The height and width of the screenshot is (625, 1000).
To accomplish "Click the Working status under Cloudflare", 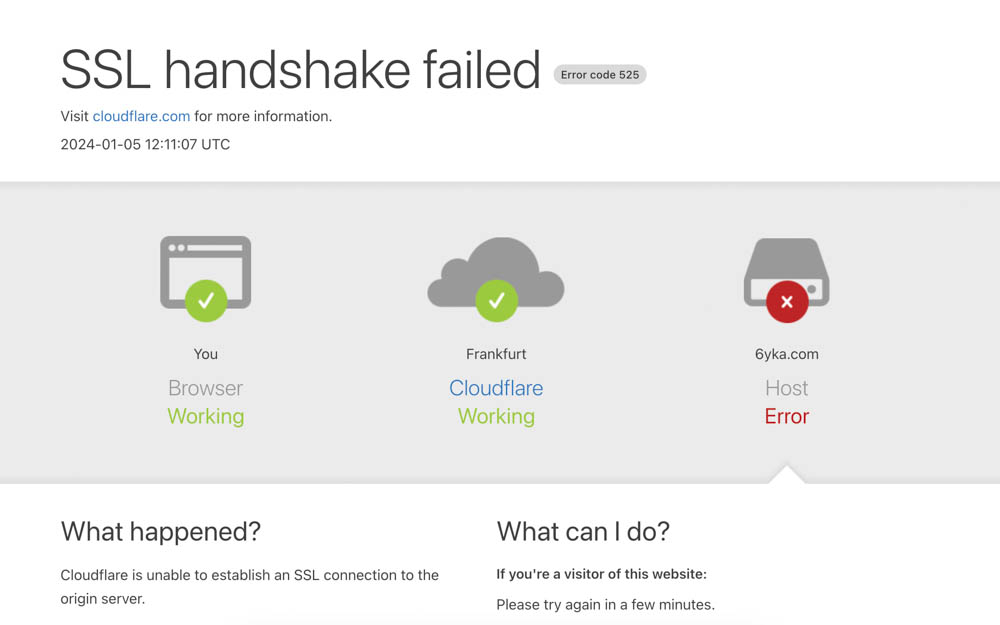I will (x=496, y=416).
